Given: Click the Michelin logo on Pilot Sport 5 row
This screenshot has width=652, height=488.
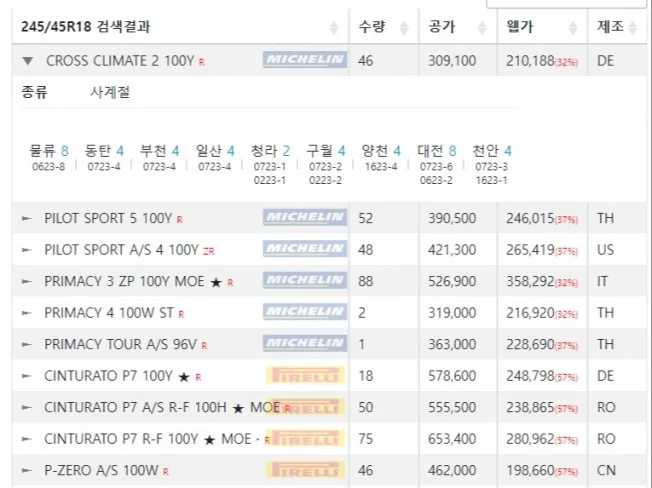Looking at the screenshot, I should tap(305, 217).
